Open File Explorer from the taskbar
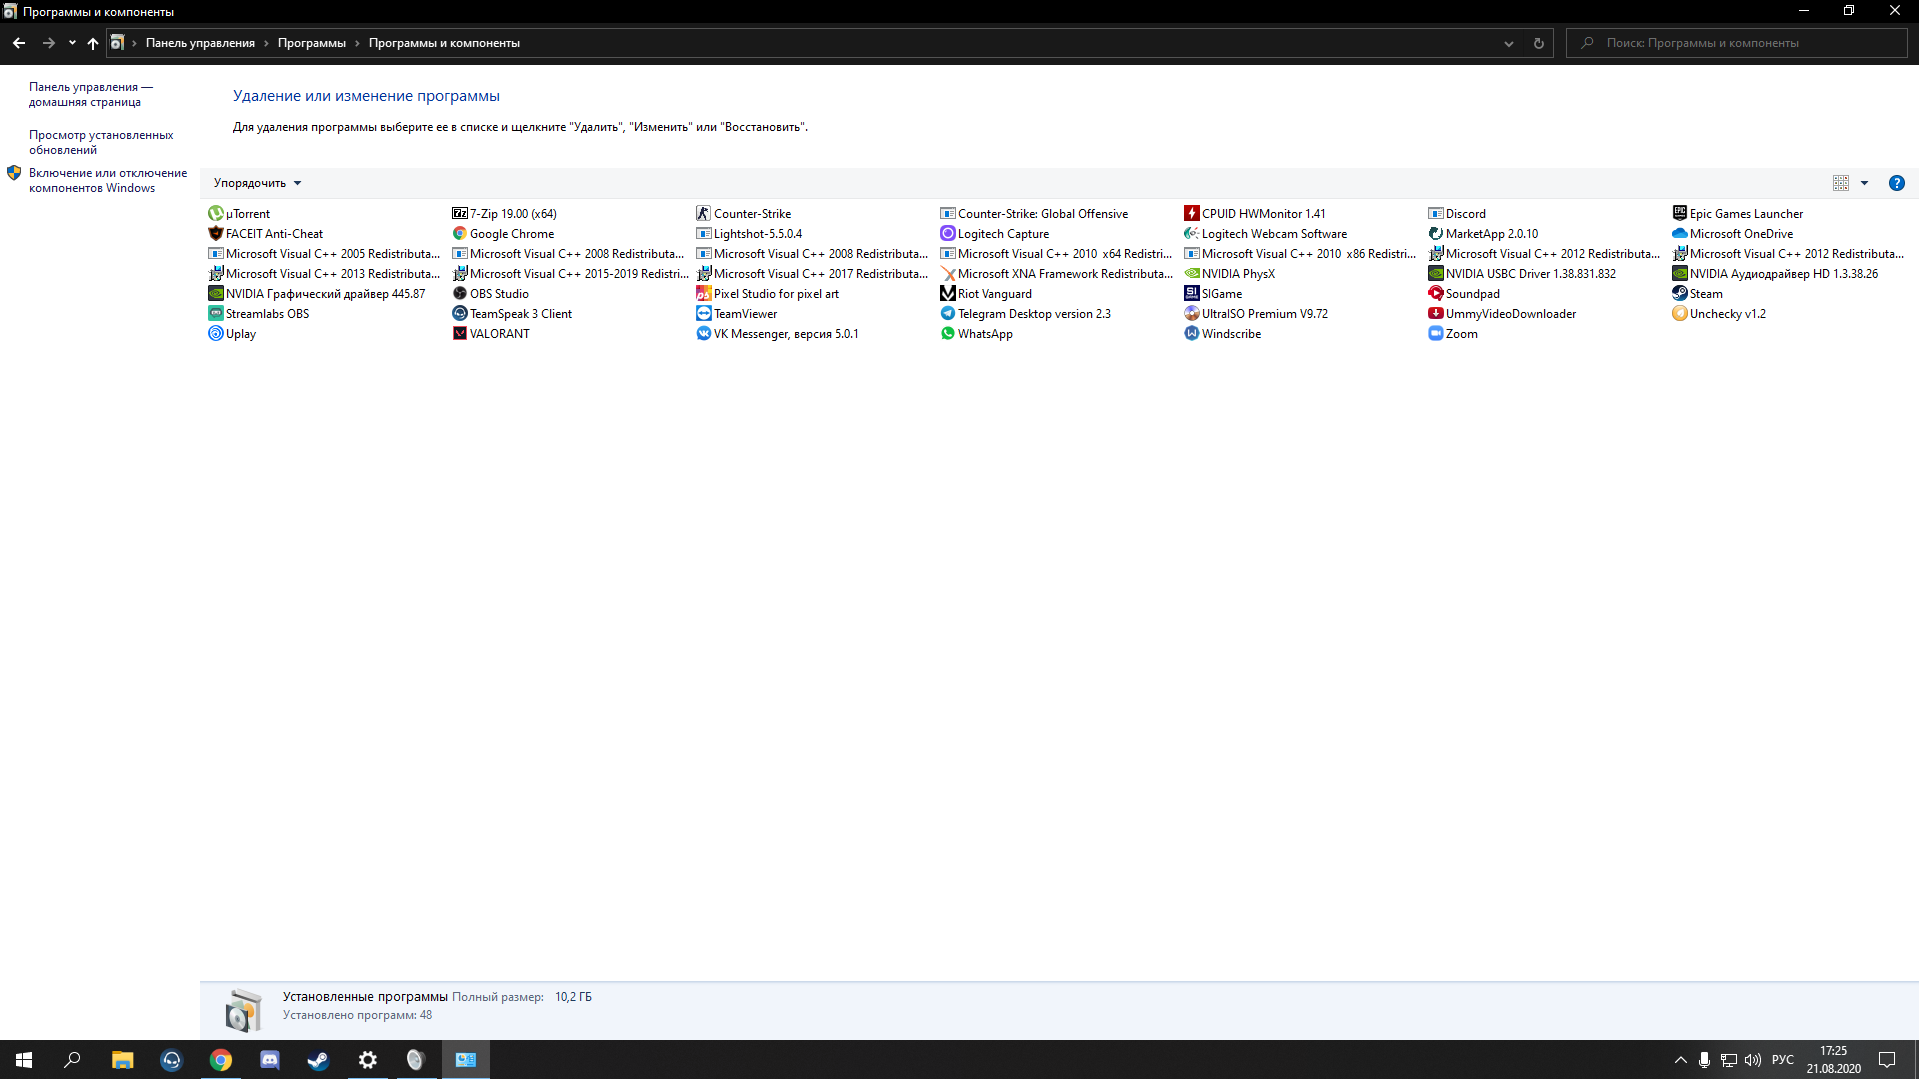The width and height of the screenshot is (1919, 1079). 122,1060
